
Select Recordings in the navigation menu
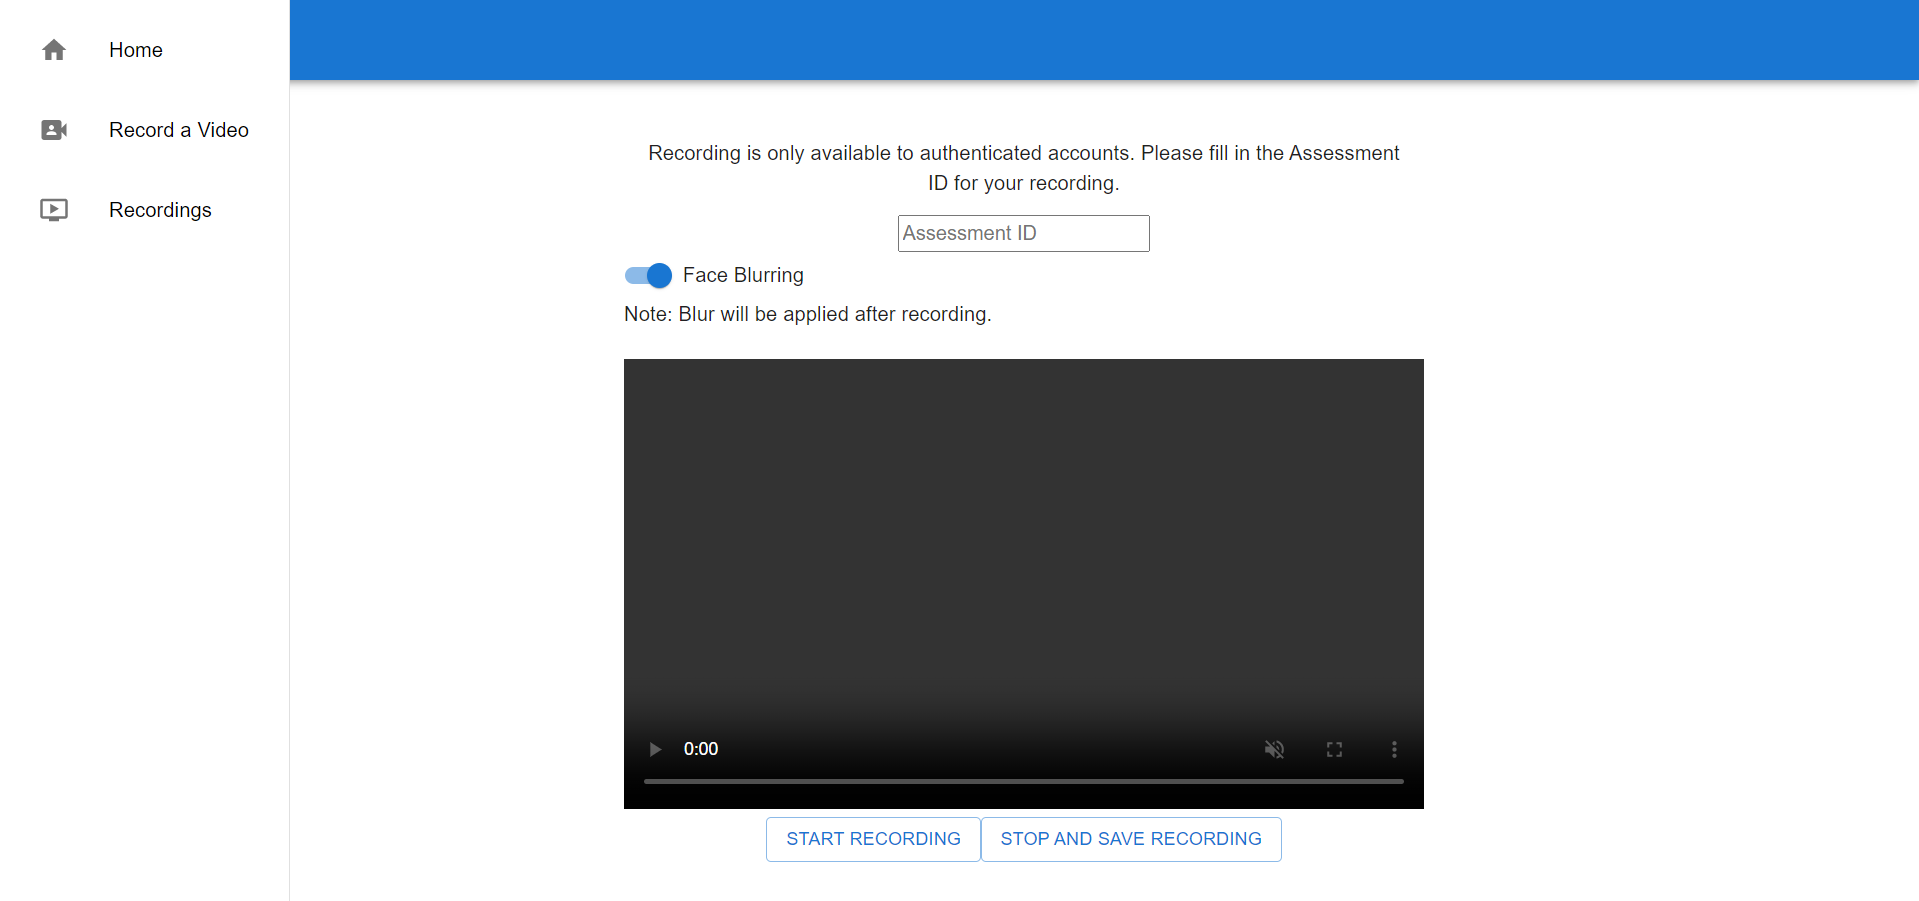[x=159, y=210]
